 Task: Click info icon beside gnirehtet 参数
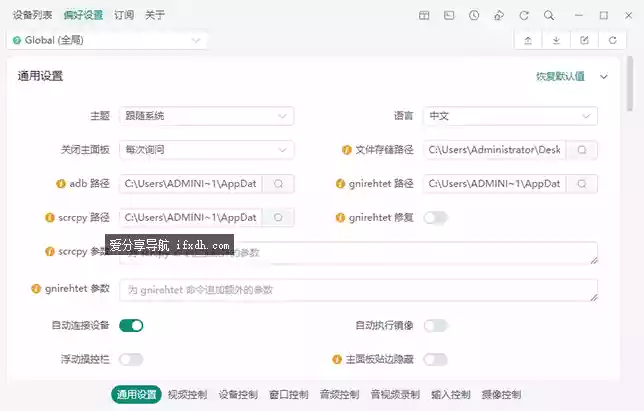coord(36,289)
